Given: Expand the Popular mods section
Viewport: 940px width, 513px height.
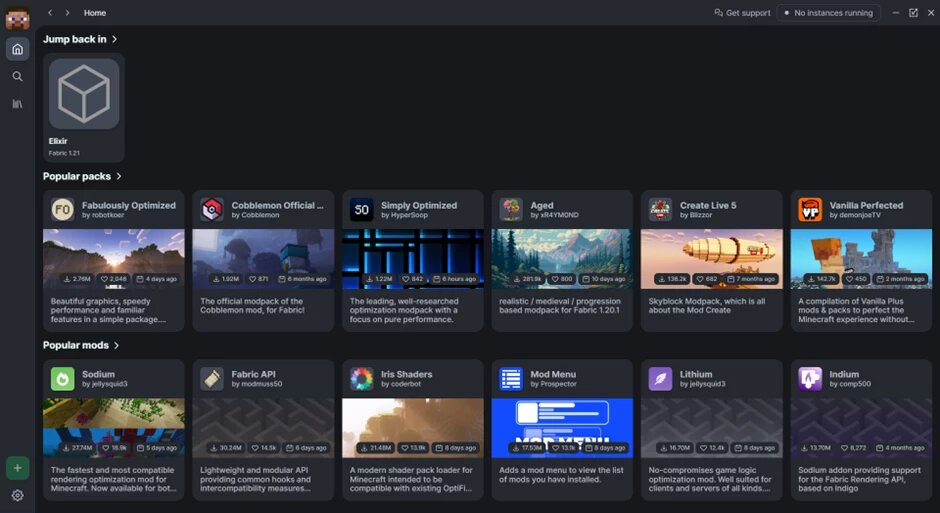Looking at the screenshot, I should coord(81,345).
